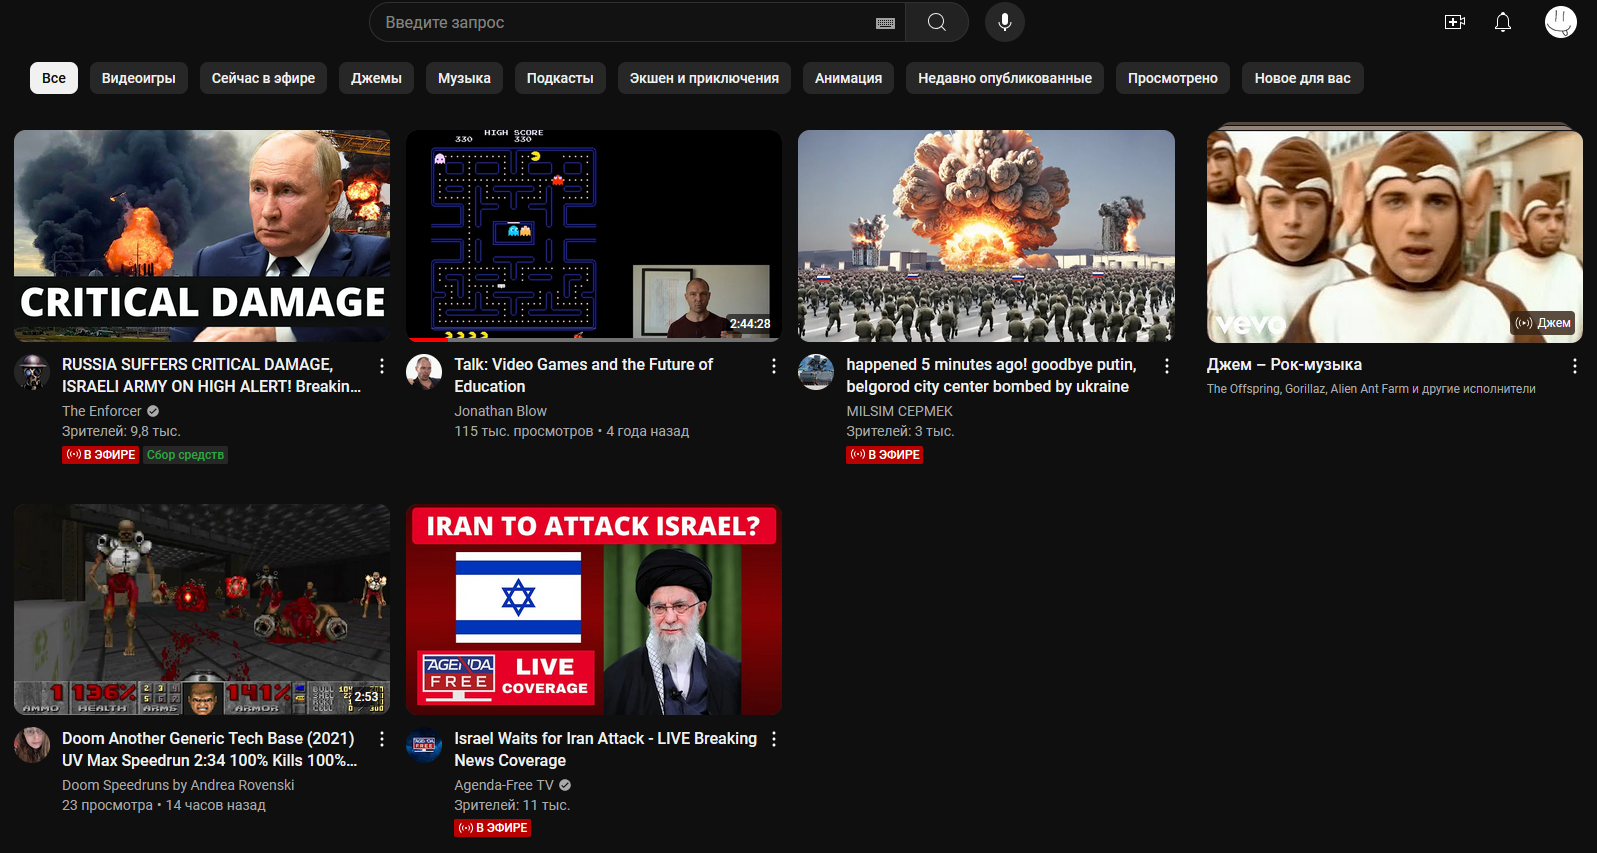The width and height of the screenshot is (1597, 853).
Task: Start voice search with microphone icon
Action: coord(1005,22)
